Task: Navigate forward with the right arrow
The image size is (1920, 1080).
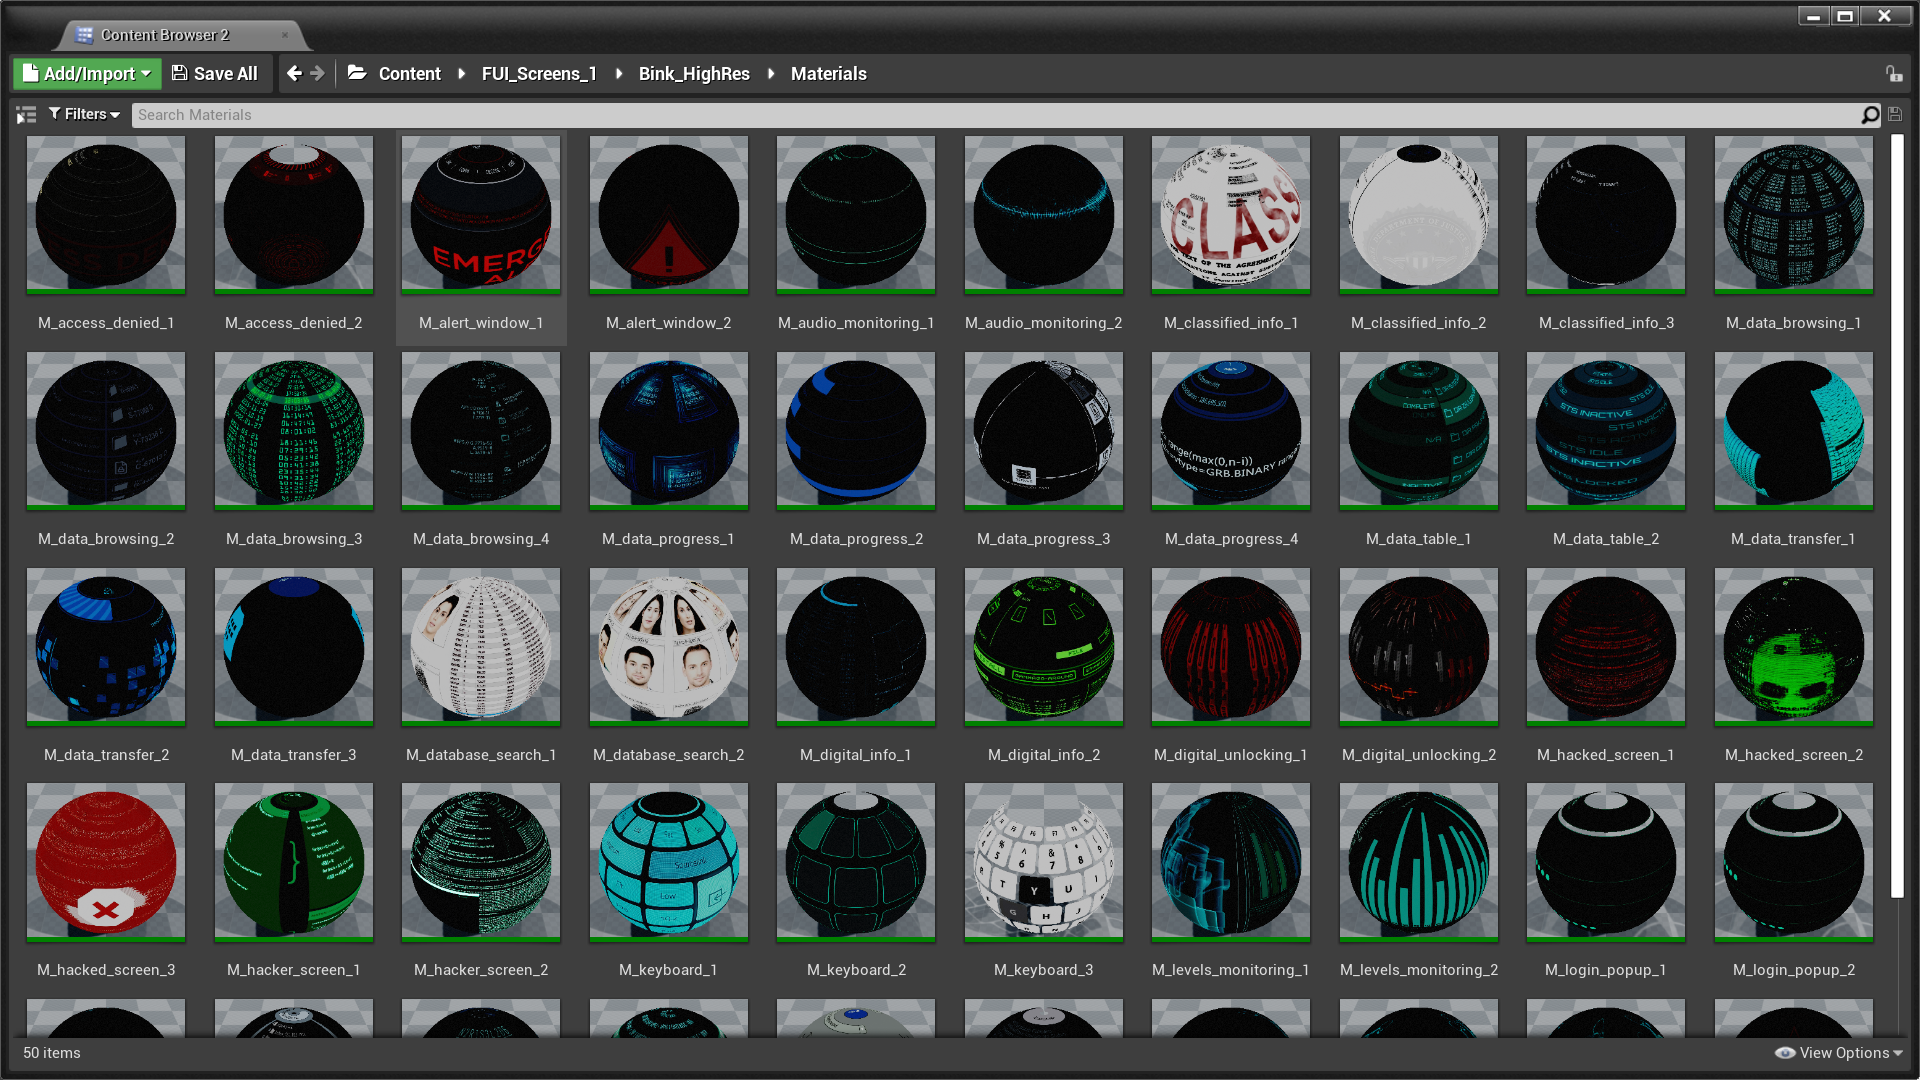Action: tap(318, 73)
